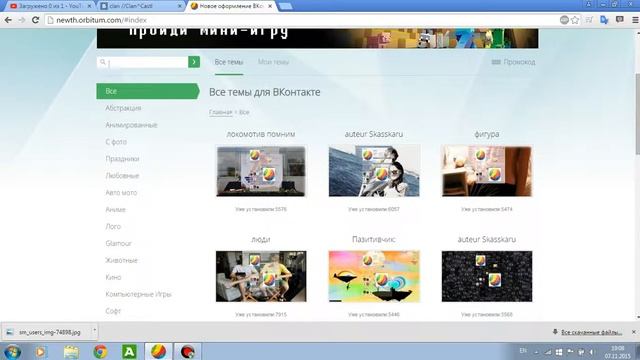The height and width of the screenshot is (360, 640).
Task: Click the magnifier icon in search box
Action: click(102, 62)
